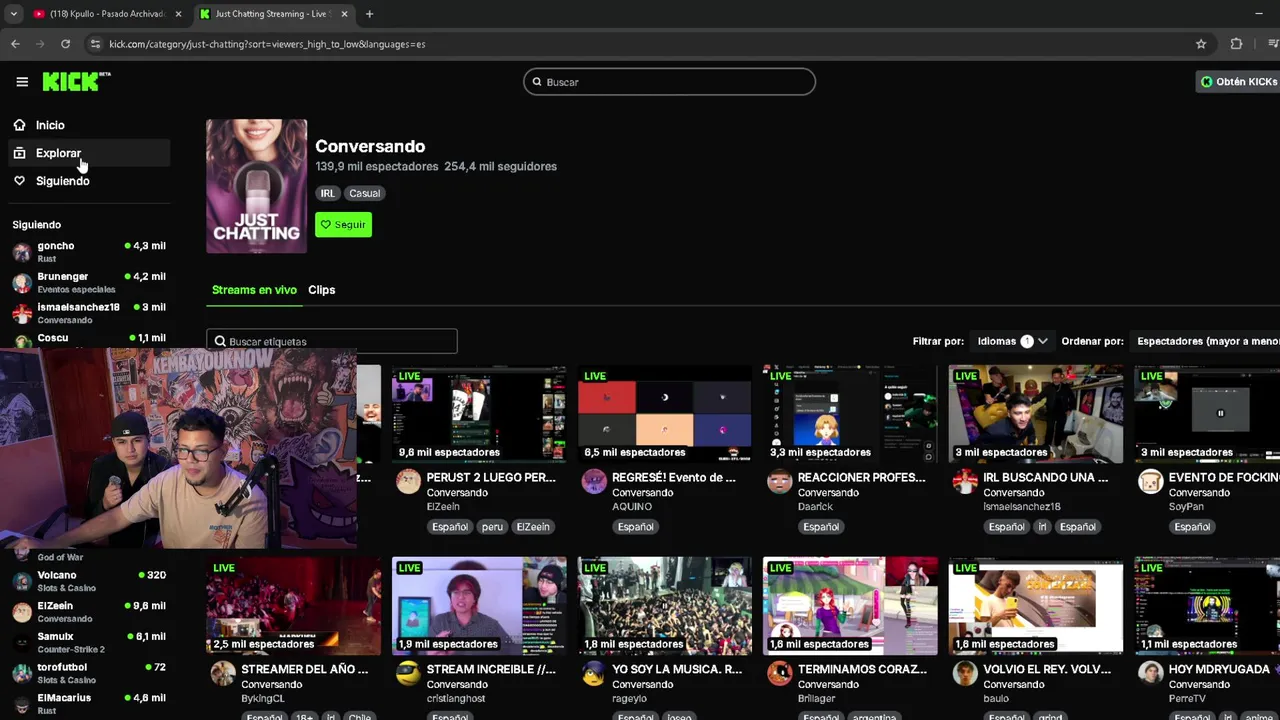This screenshot has width=1280, height=720.
Task: Open ElZeein channel in following list
Action: click(89, 612)
